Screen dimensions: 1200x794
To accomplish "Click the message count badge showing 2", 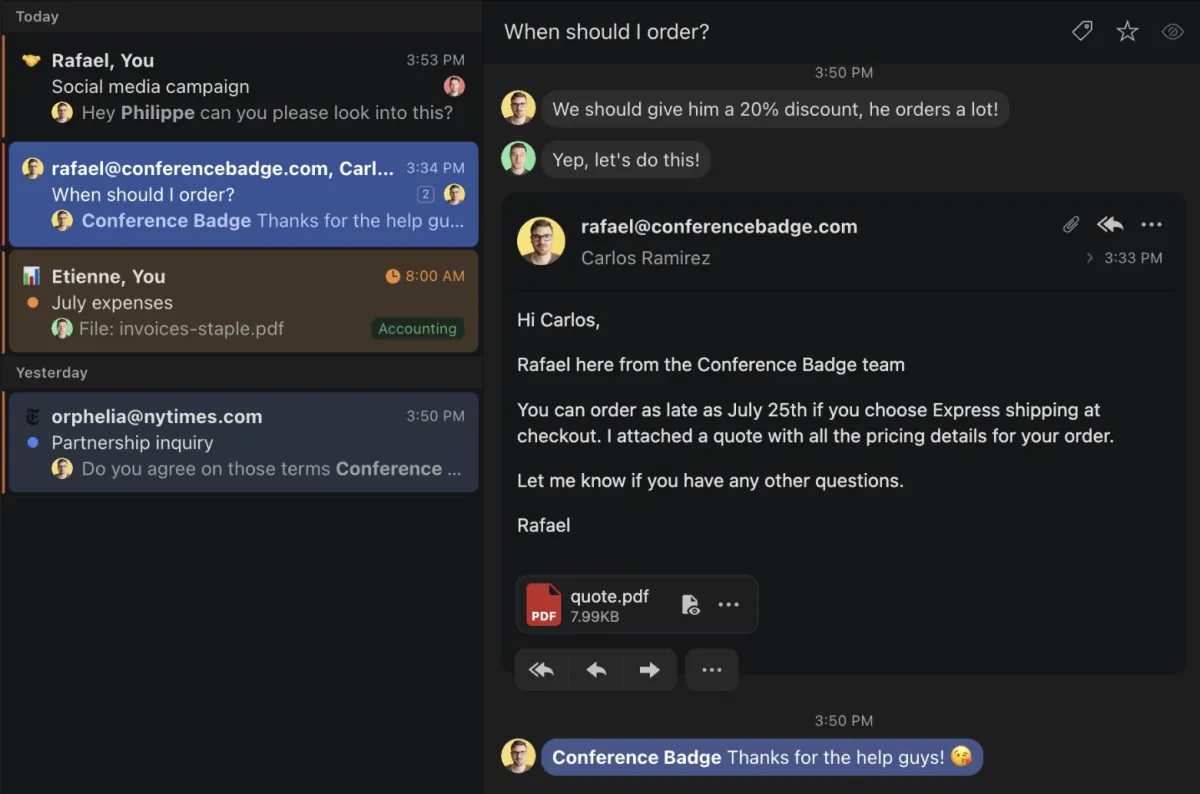I will click(x=426, y=194).
